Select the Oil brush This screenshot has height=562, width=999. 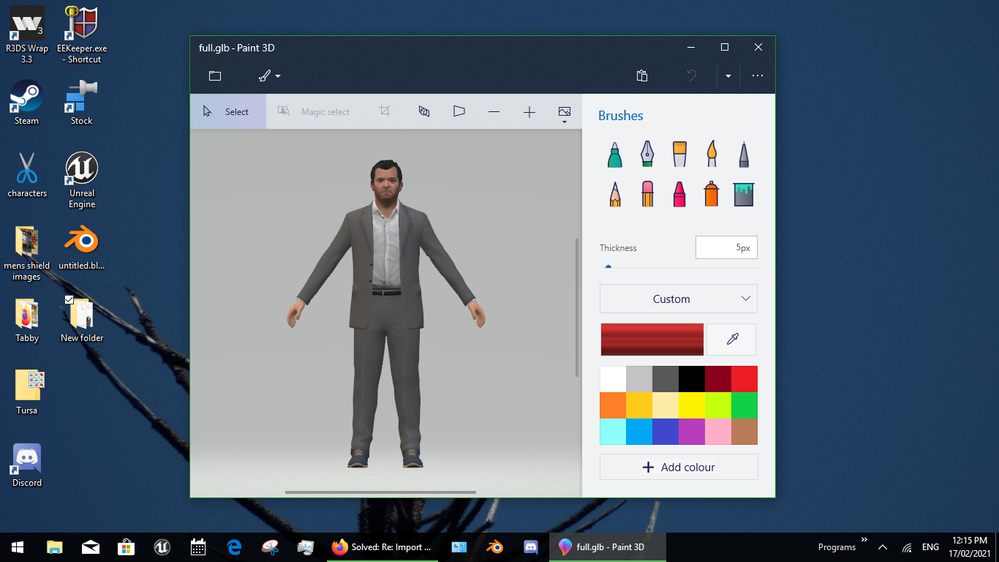[680, 154]
